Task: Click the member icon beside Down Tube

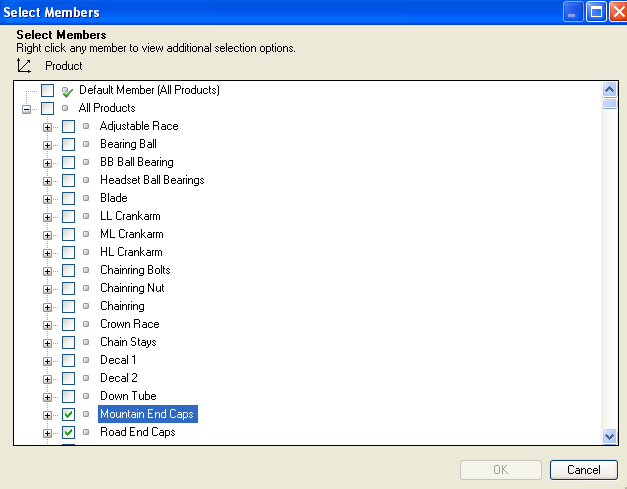Action: pos(86,396)
